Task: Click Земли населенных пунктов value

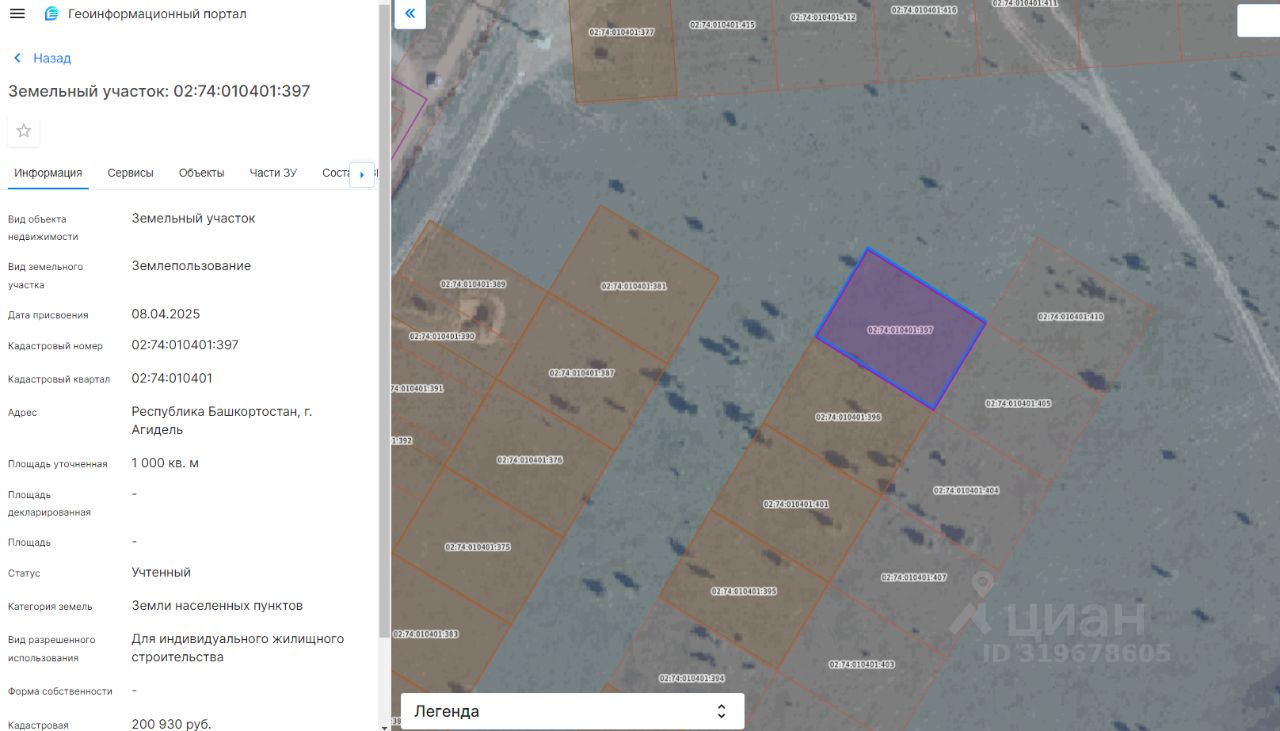Action: click(217, 605)
